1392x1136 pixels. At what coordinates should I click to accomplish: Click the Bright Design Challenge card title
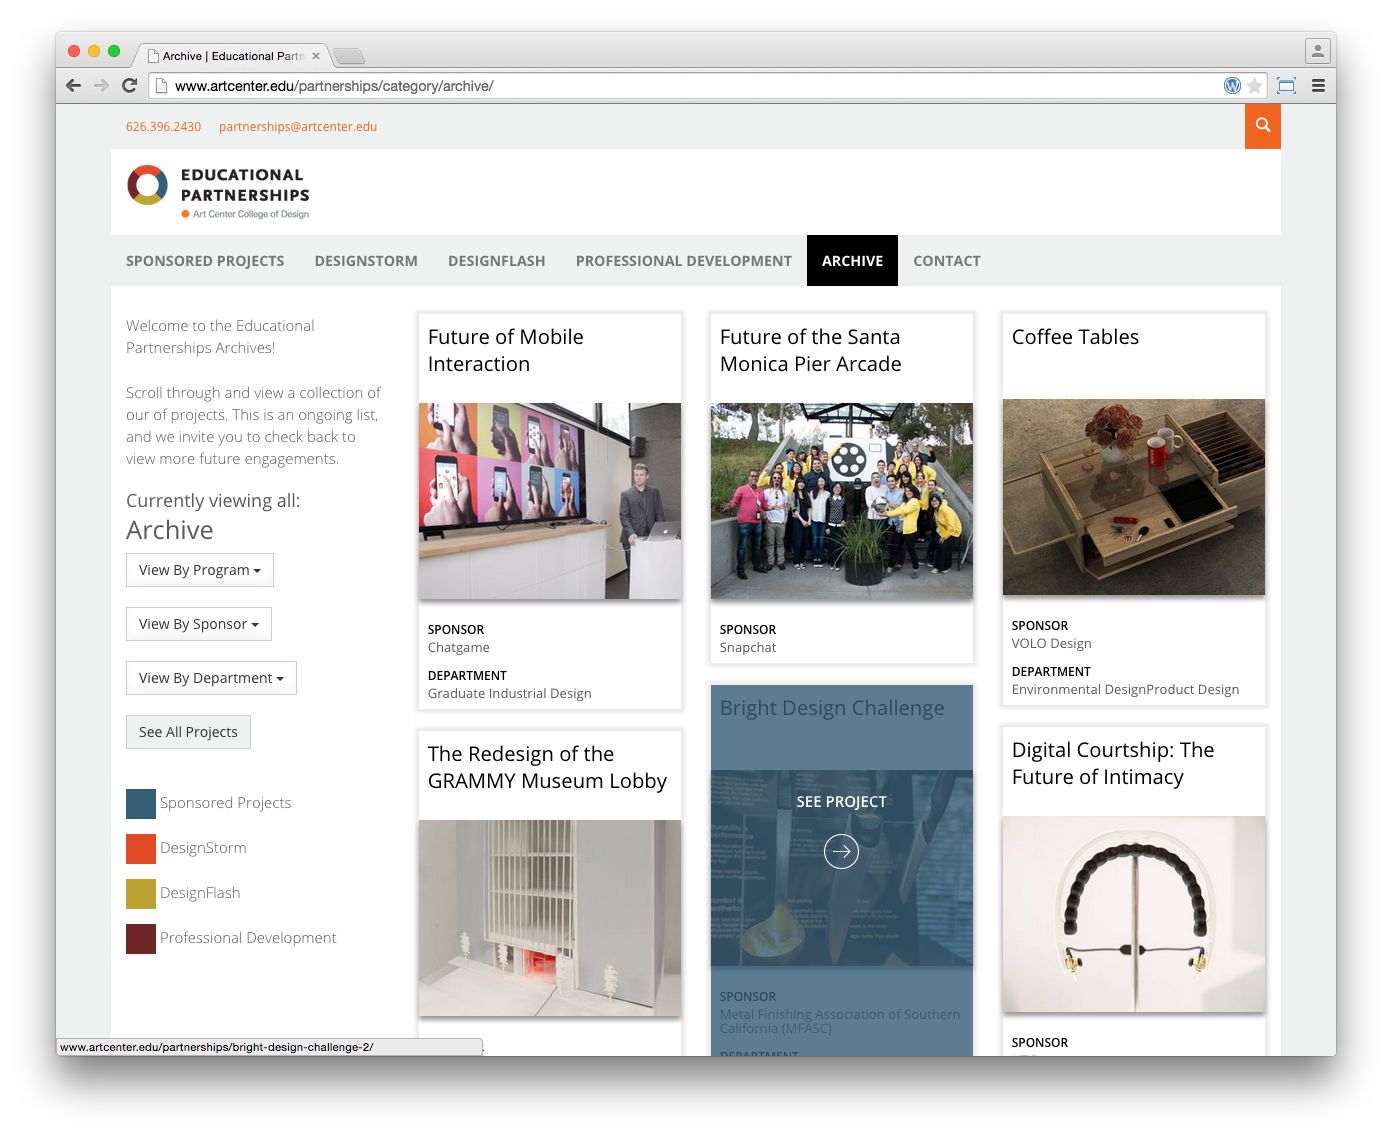[x=832, y=709]
